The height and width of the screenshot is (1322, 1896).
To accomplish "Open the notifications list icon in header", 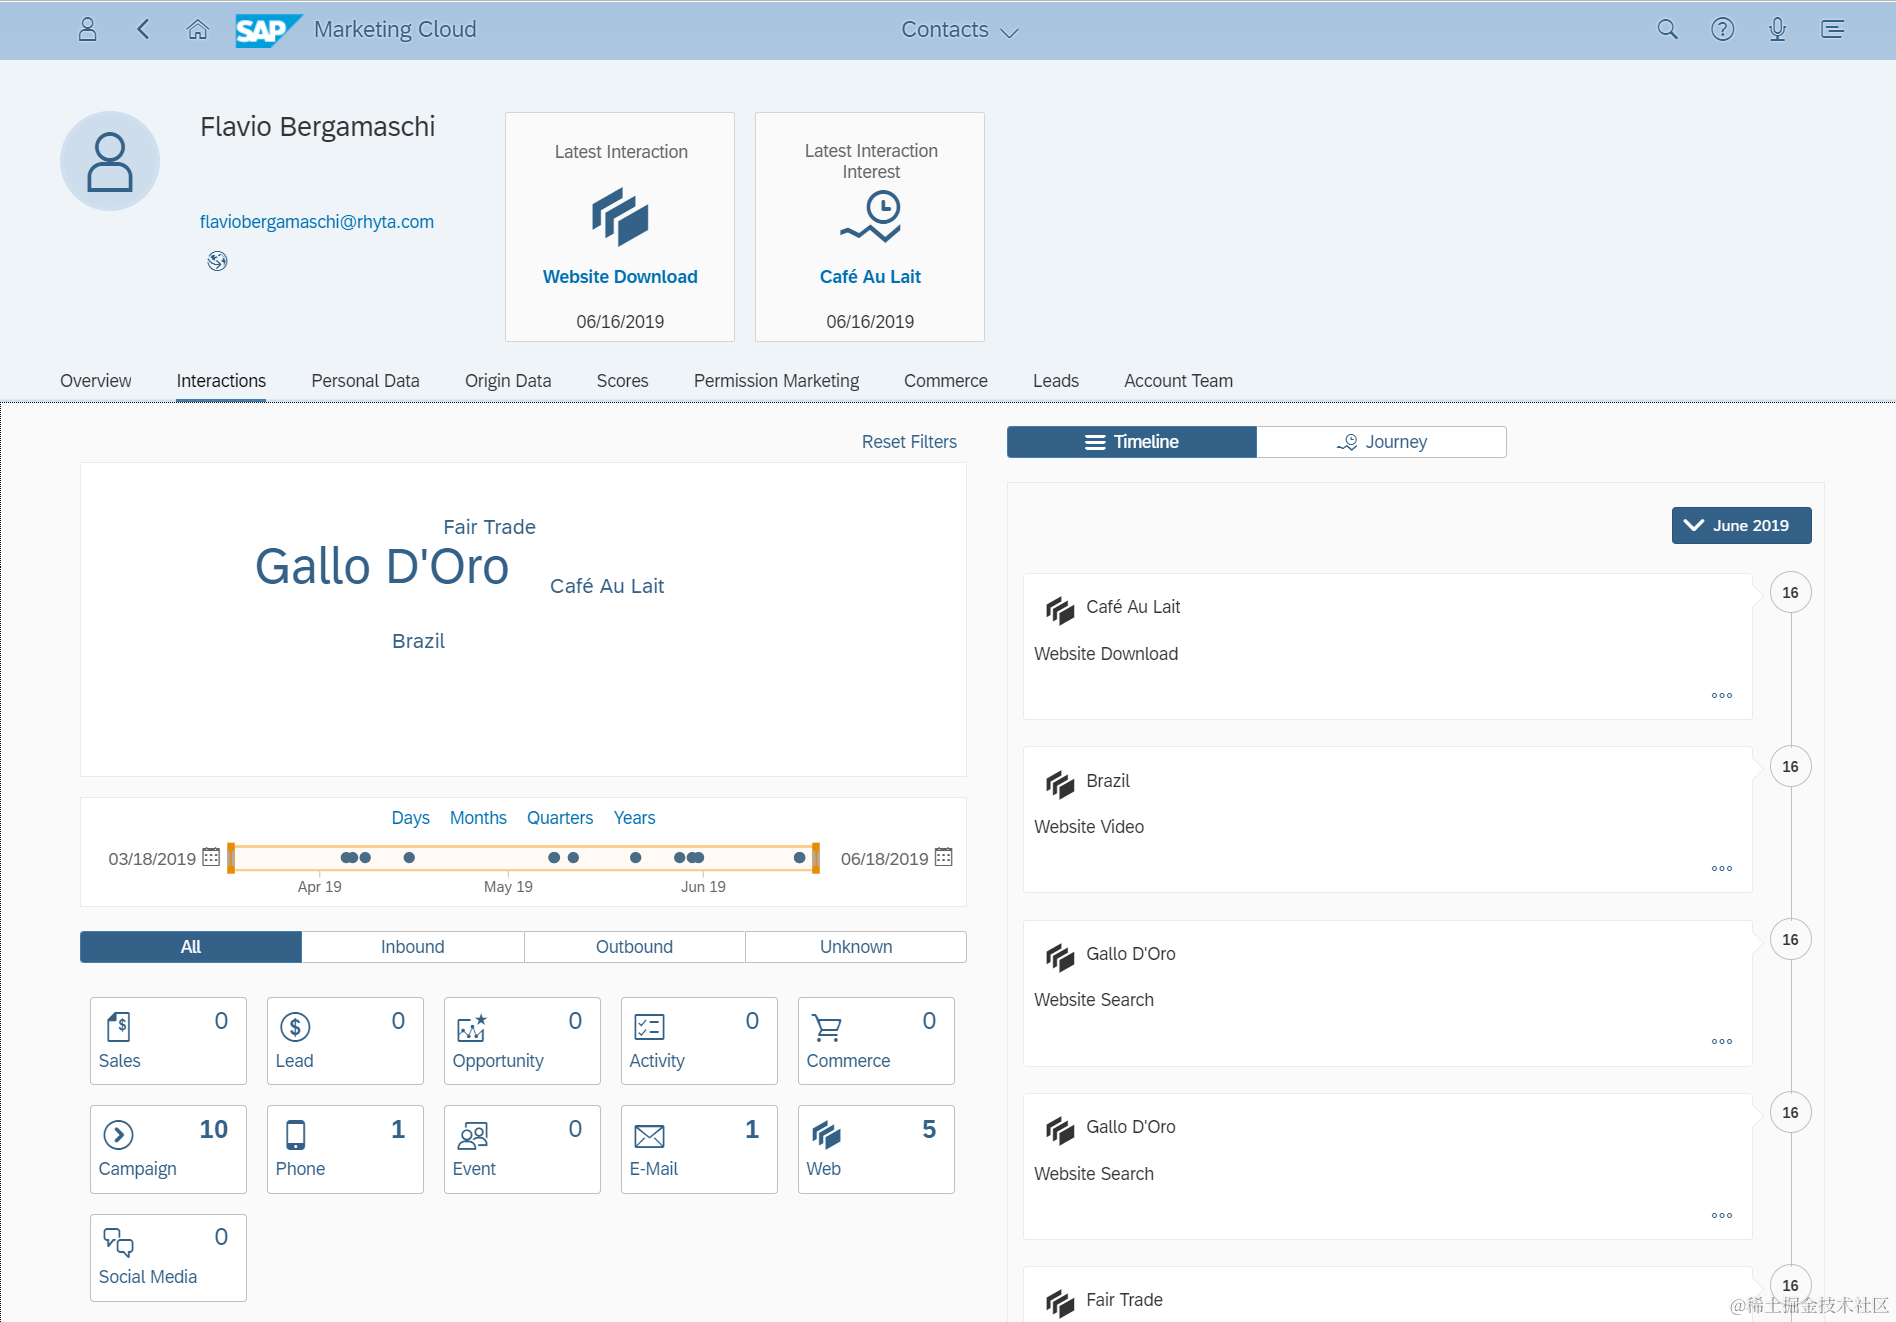I will pos(1832,29).
